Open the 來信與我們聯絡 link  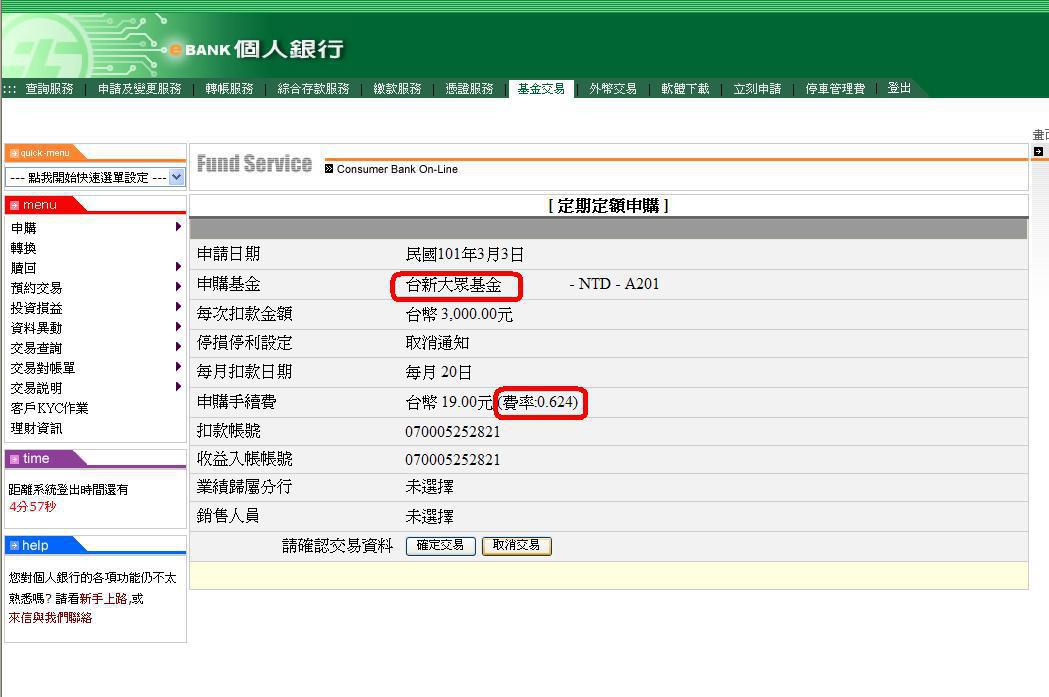point(50,618)
